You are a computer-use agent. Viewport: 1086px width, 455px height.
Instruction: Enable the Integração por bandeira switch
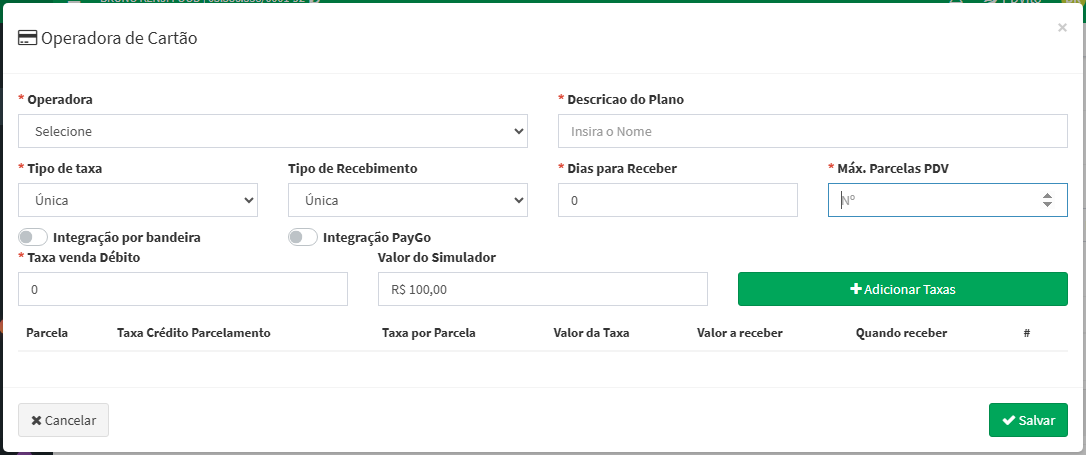click(x=33, y=238)
